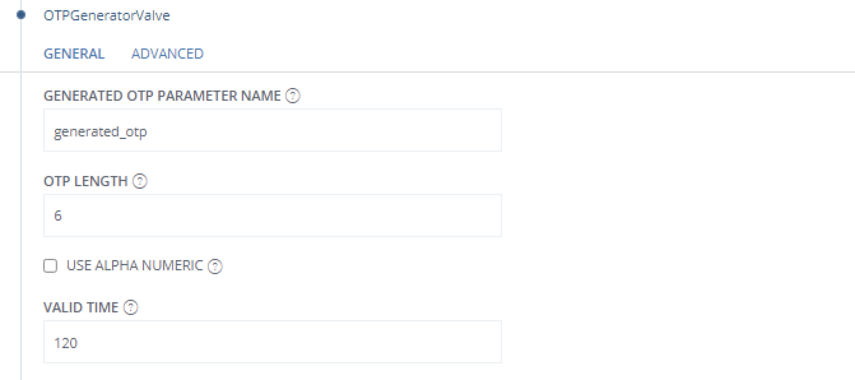Click the question mark next to Use Alpha Numeric
Image resolution: width=855 pixels, height=380 pixels.
click(x=215, y=267)
